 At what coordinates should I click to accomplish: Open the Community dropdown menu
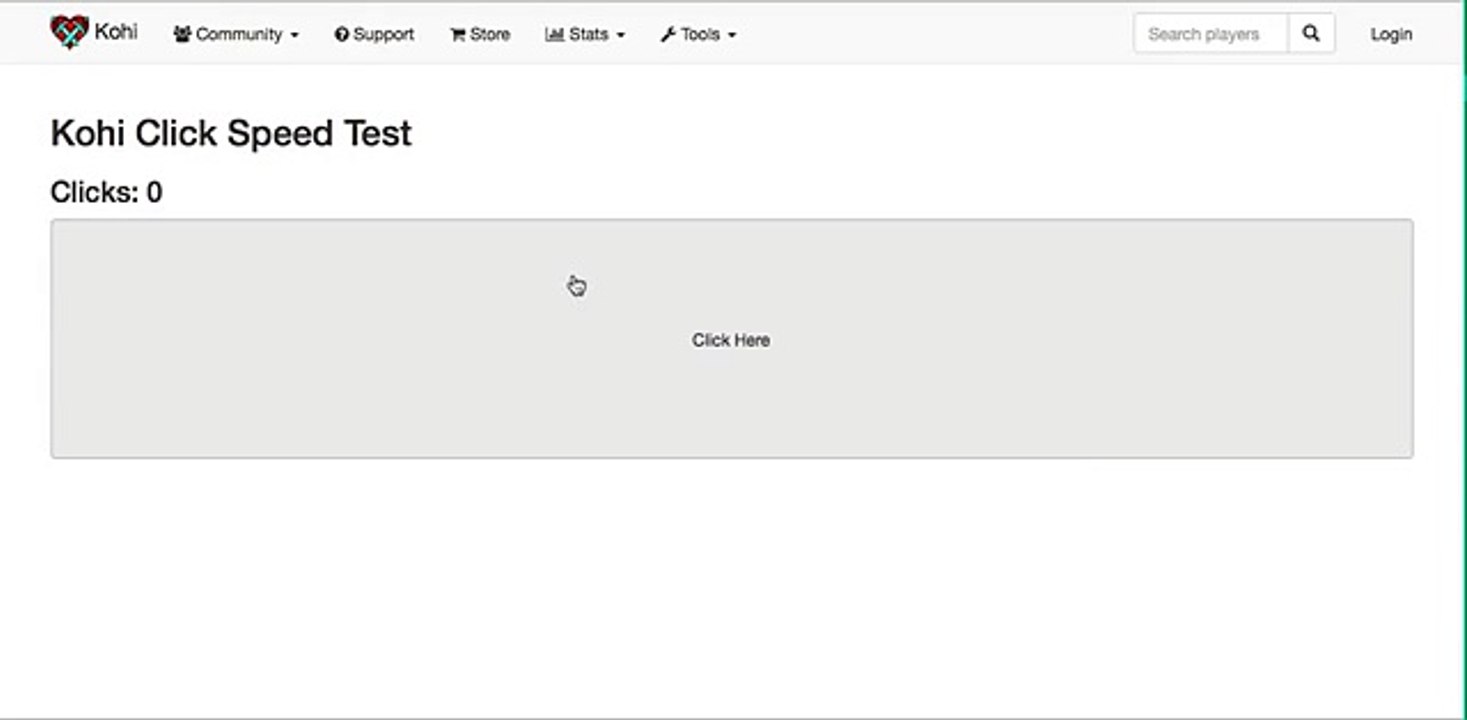pos(236,34)
